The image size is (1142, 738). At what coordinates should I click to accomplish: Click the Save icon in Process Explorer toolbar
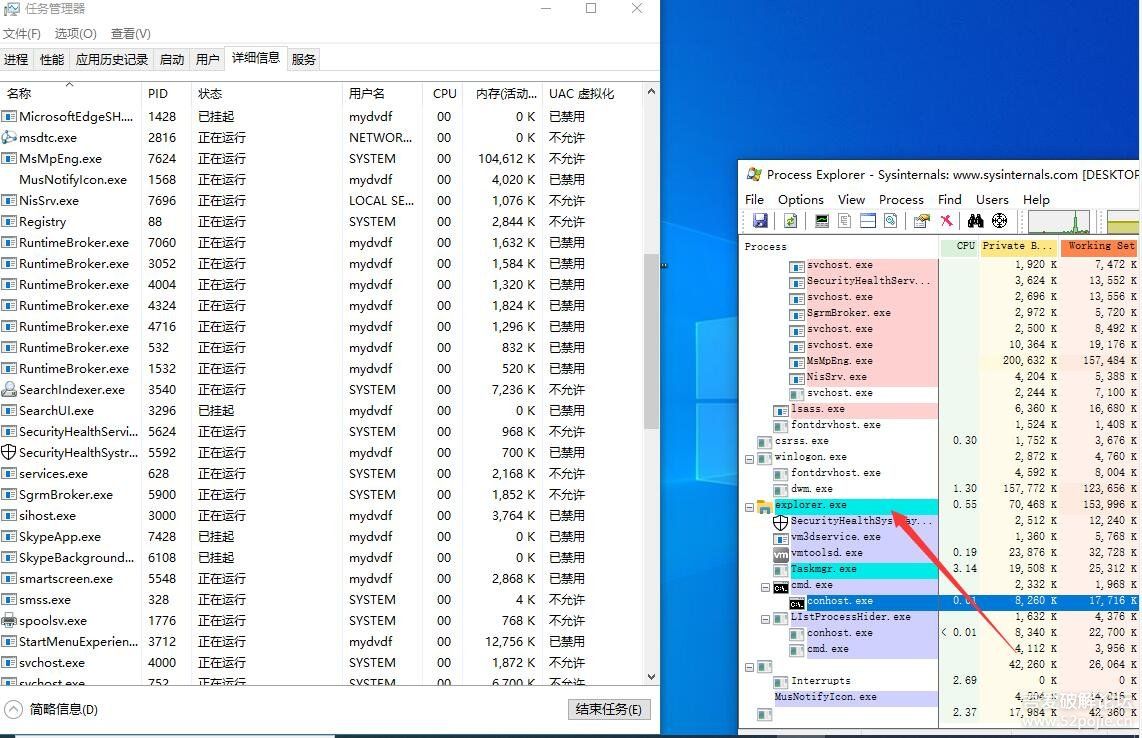[x=760, y=221]
